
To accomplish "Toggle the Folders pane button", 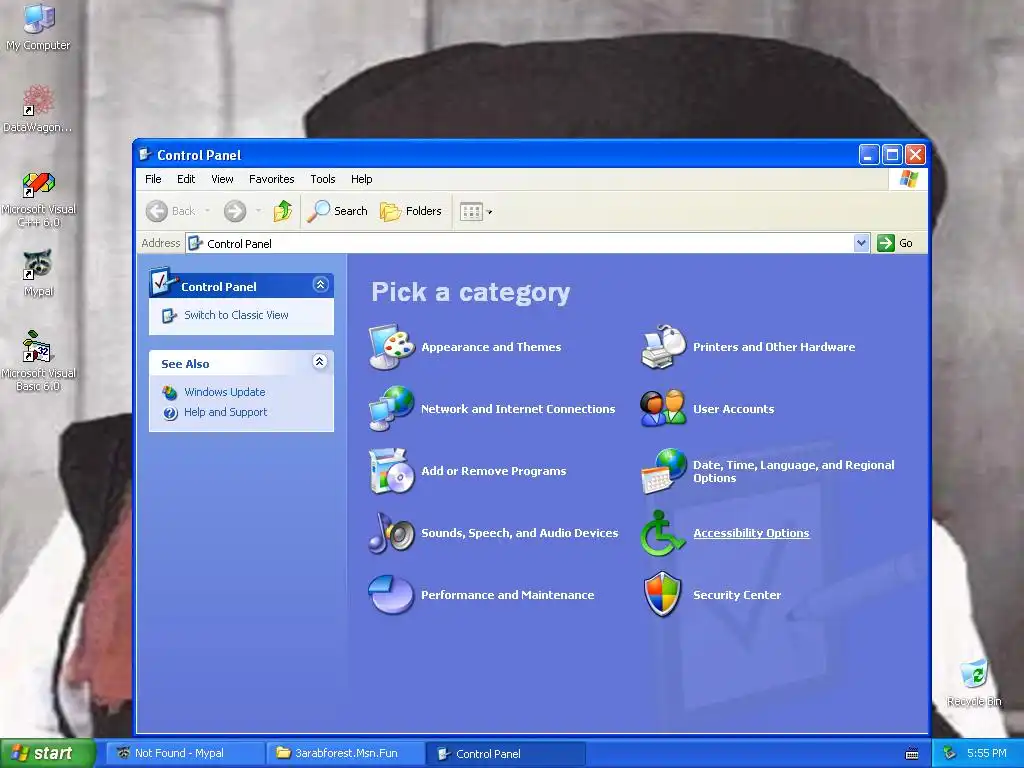I will click(x=411, y=211).
